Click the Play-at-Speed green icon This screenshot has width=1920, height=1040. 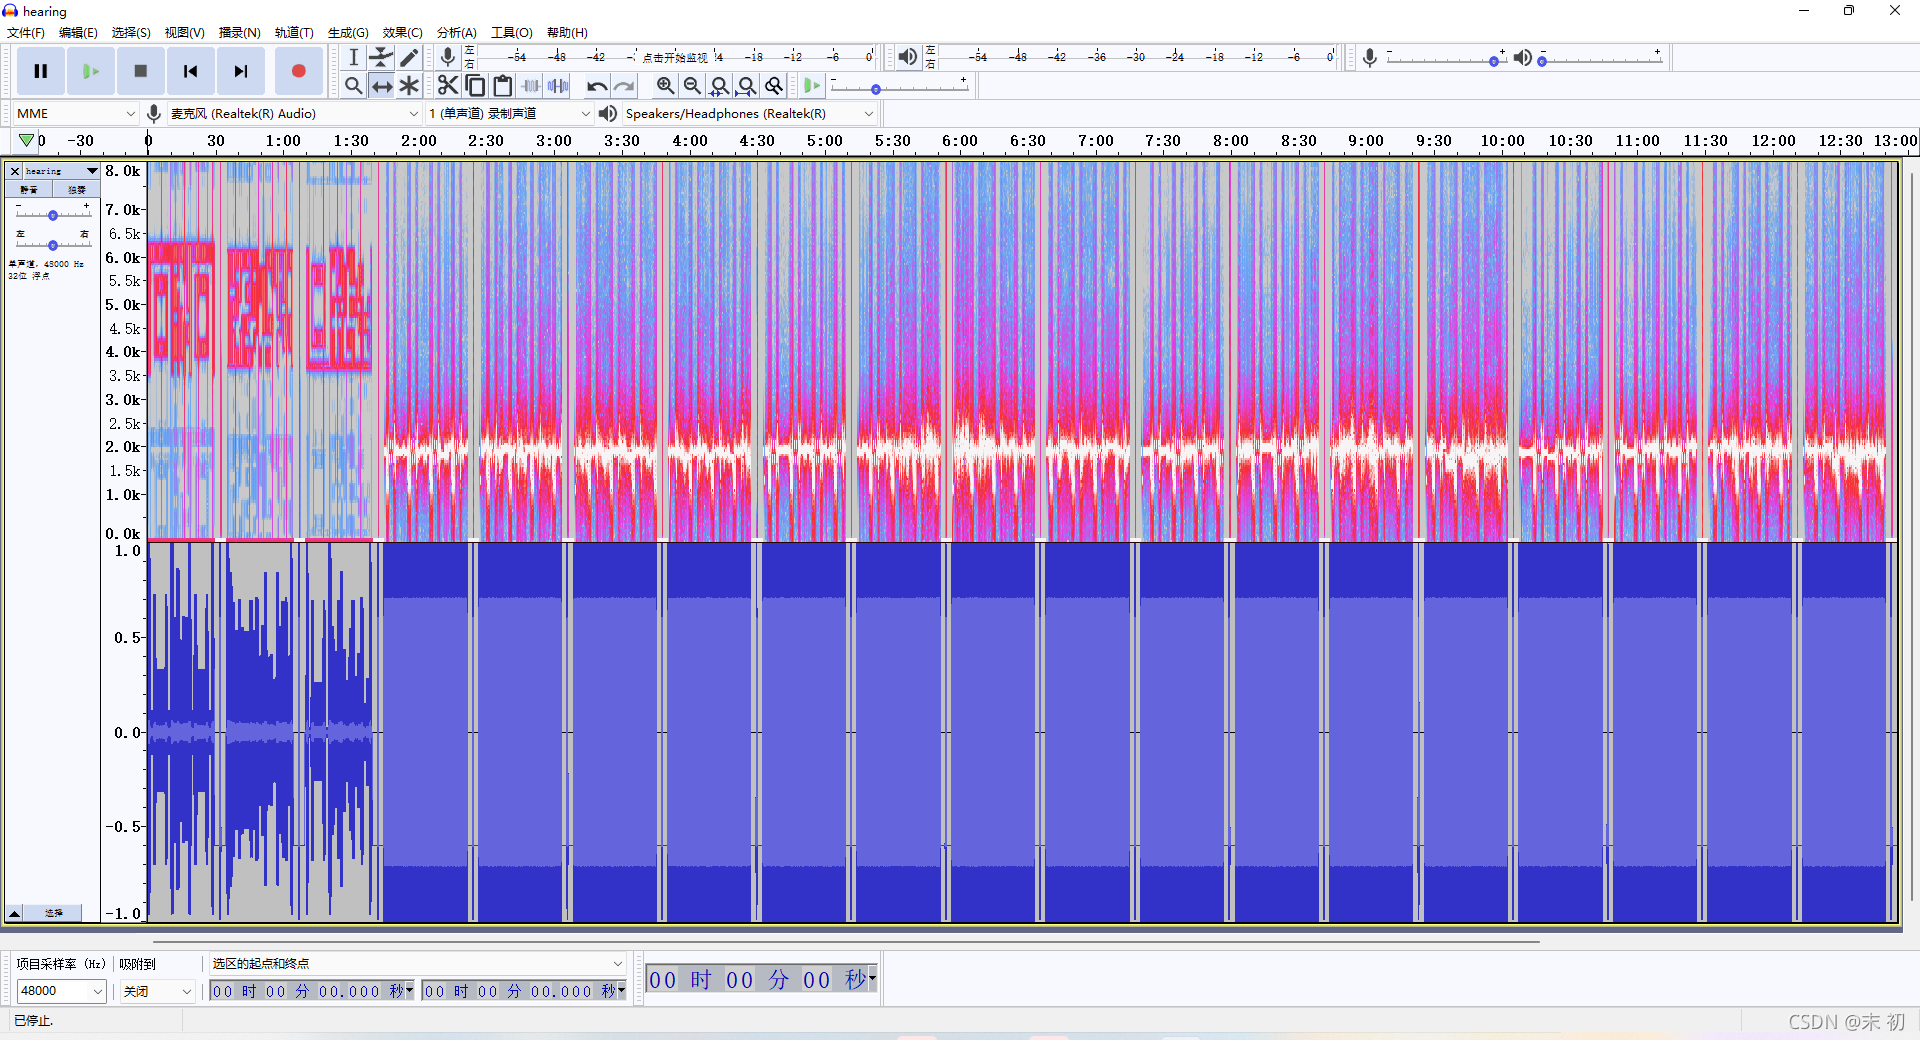[x=812, y=86]
